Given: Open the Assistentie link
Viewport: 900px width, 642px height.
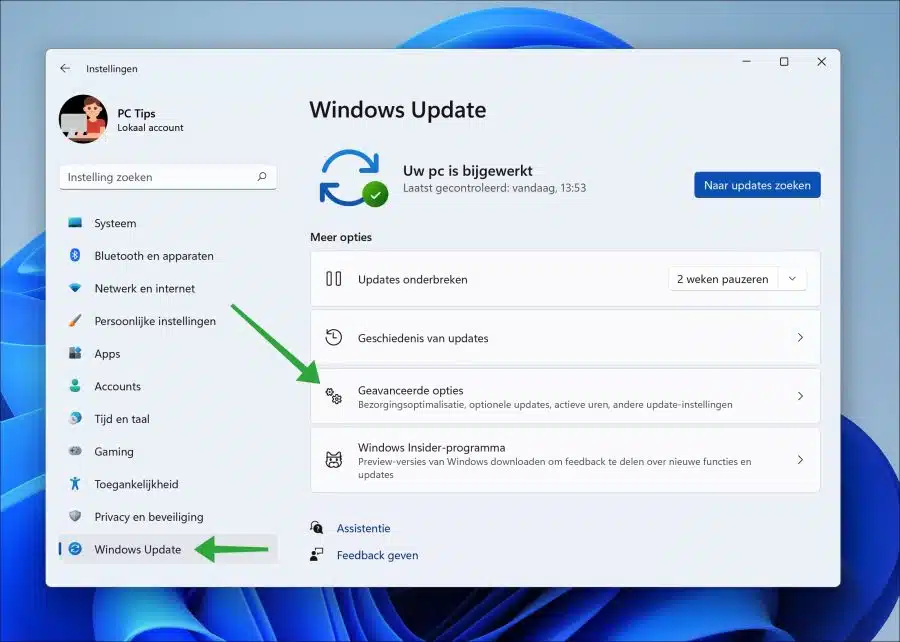Looking at the screenshot, I should point(363,528).
